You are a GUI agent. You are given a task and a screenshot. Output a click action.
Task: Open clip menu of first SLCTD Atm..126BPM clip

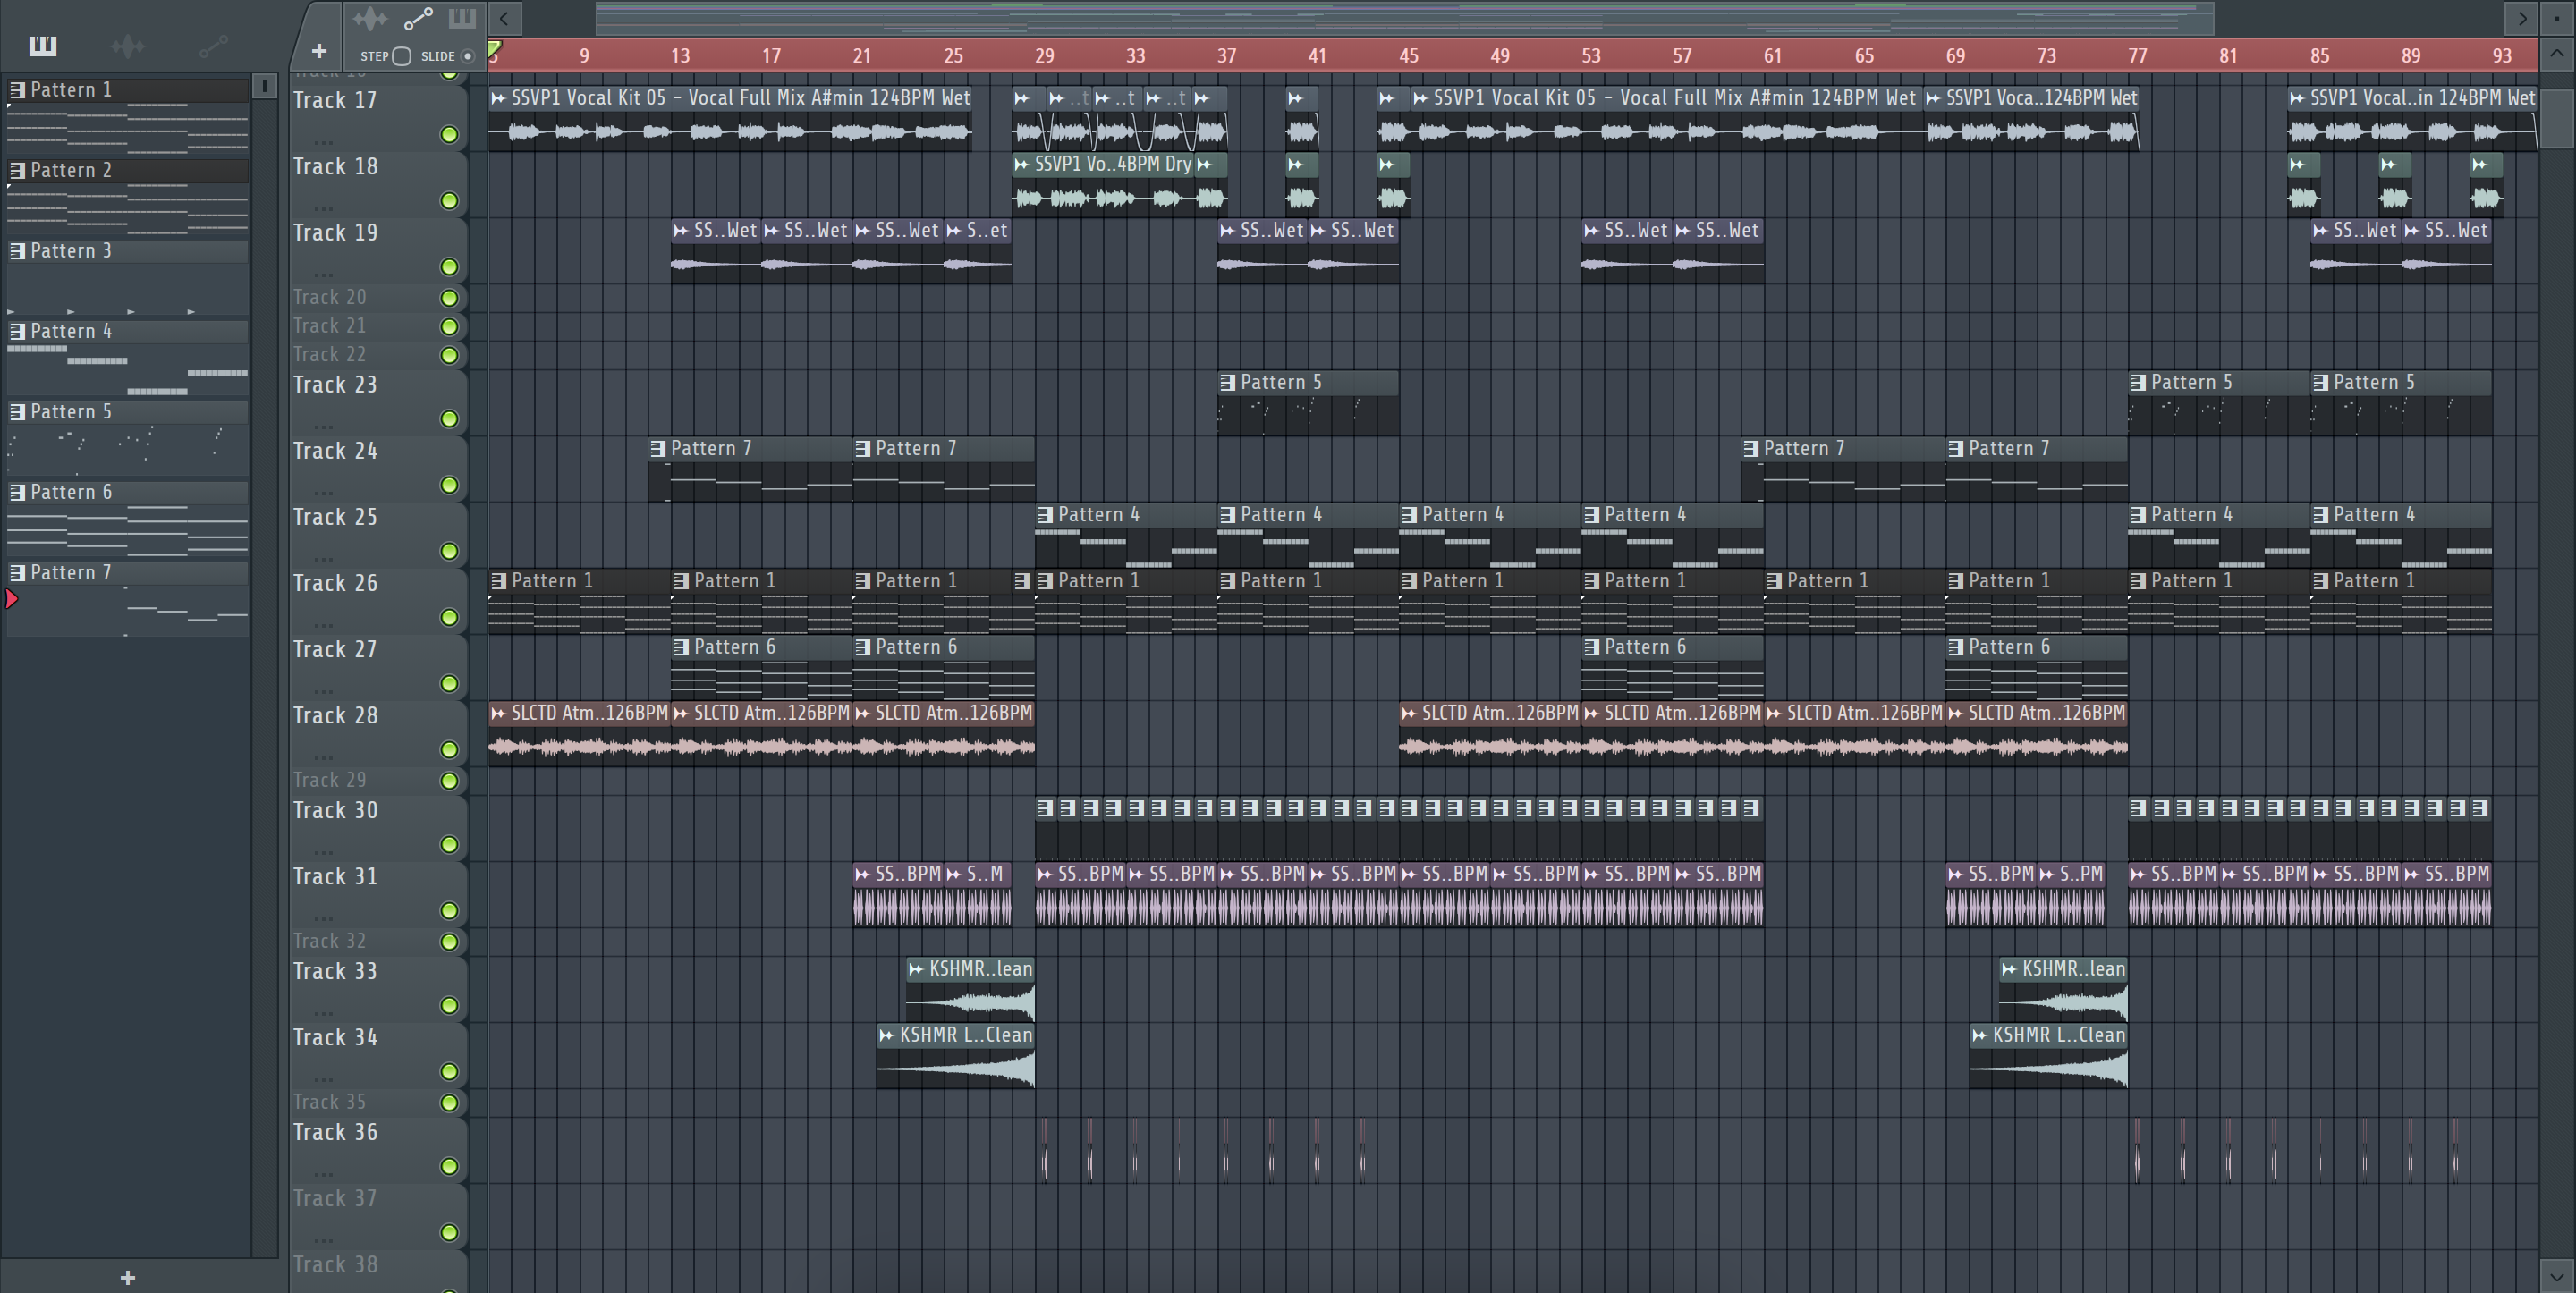[x=498, y=714]
